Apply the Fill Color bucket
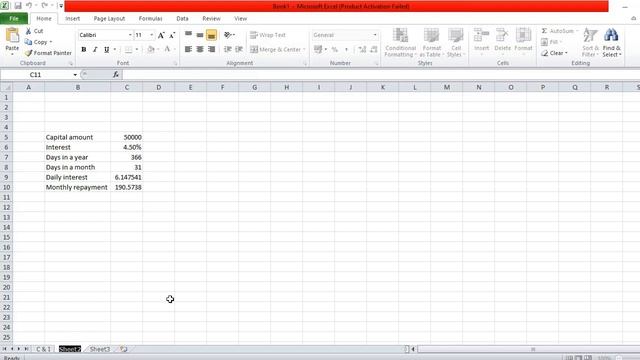 pos(151,49)
